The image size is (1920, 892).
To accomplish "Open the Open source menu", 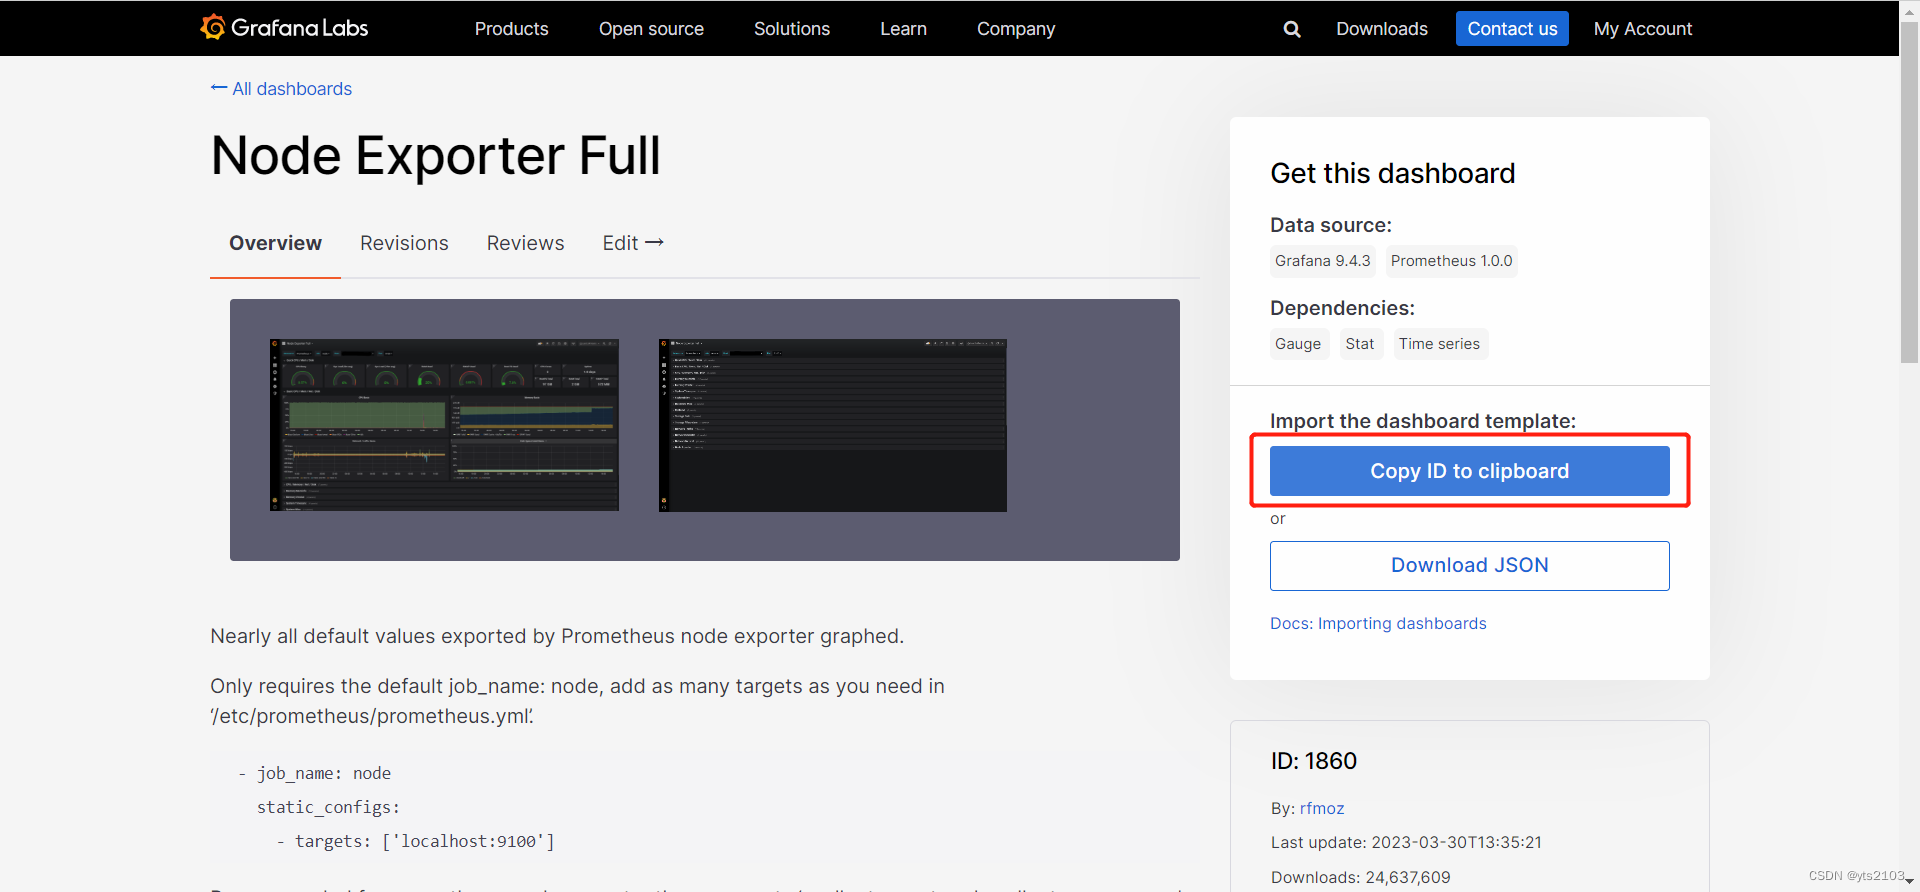I will (x=651, y=29).
